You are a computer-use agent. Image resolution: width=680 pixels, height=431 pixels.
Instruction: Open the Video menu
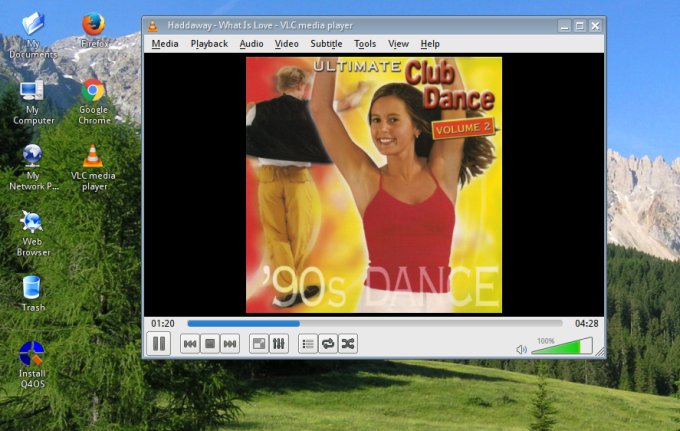(287, 44)
